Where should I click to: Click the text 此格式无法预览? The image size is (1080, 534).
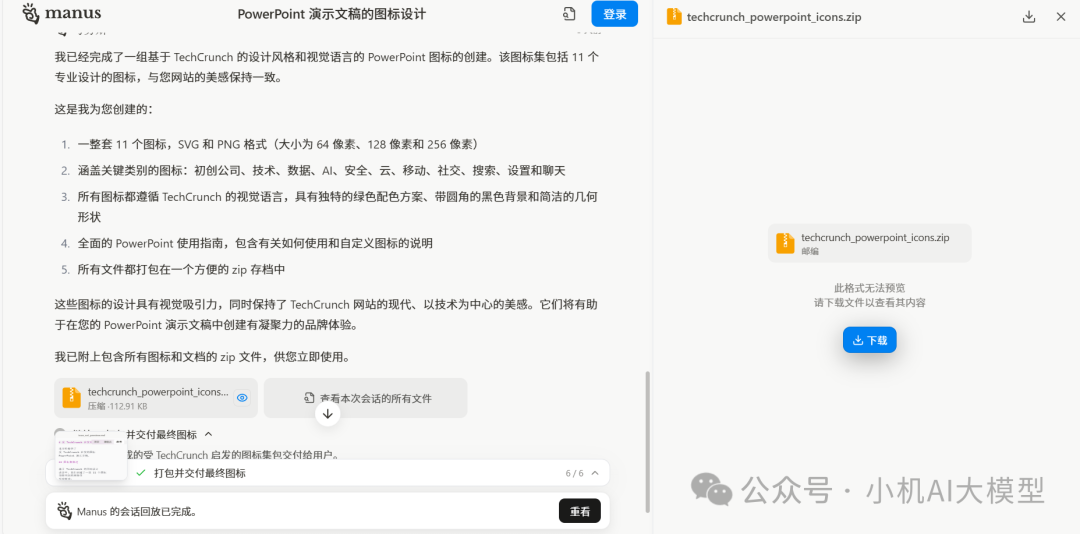tap(869, 287)
